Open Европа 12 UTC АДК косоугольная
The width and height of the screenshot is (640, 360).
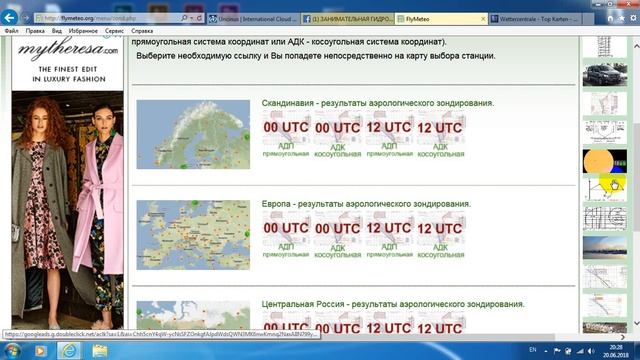(x=440, y=235)
